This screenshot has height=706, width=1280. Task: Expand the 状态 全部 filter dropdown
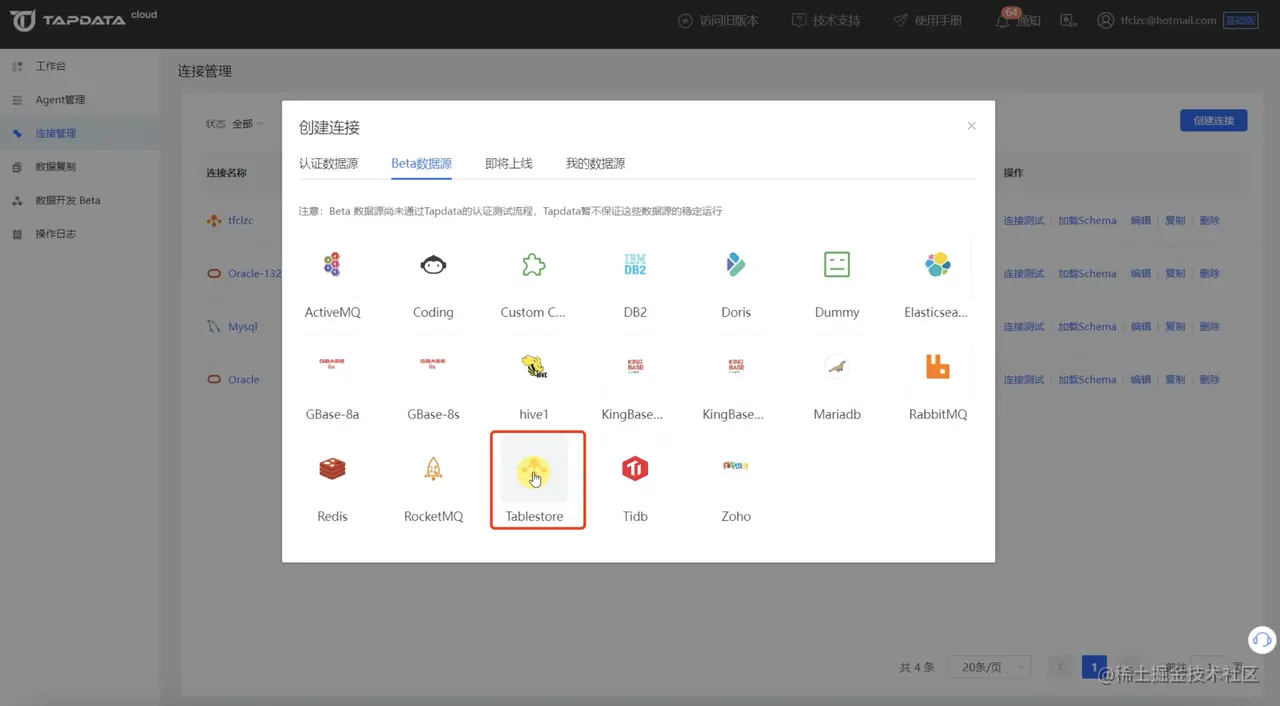(x=247, y=124)
